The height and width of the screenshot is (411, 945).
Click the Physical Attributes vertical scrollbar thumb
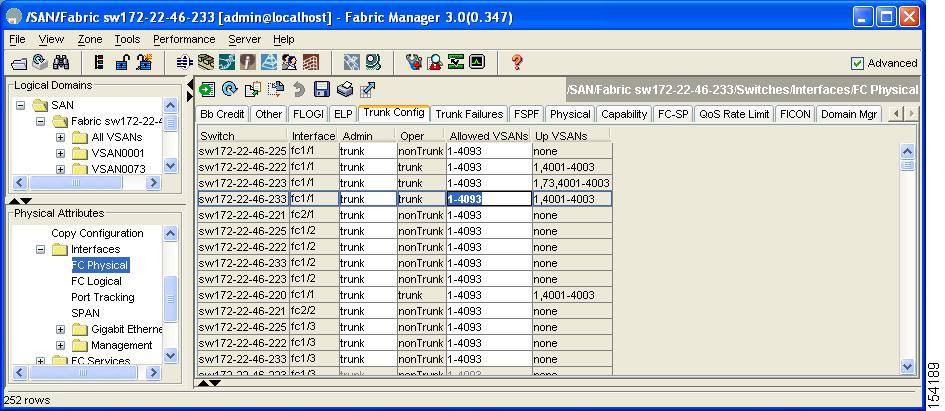(171, 299)
